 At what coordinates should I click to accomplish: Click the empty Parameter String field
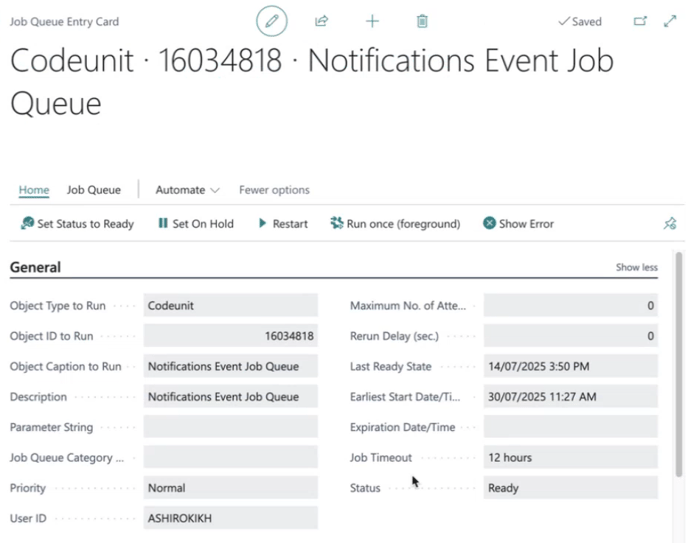coord(230,427)
